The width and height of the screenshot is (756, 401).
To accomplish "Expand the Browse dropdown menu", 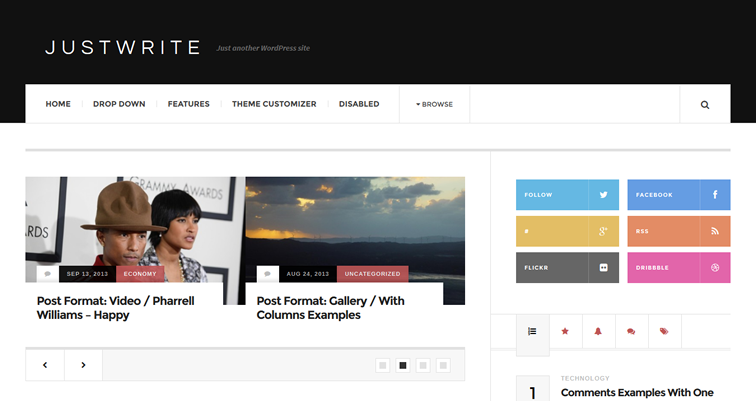I will coord(434,104).
